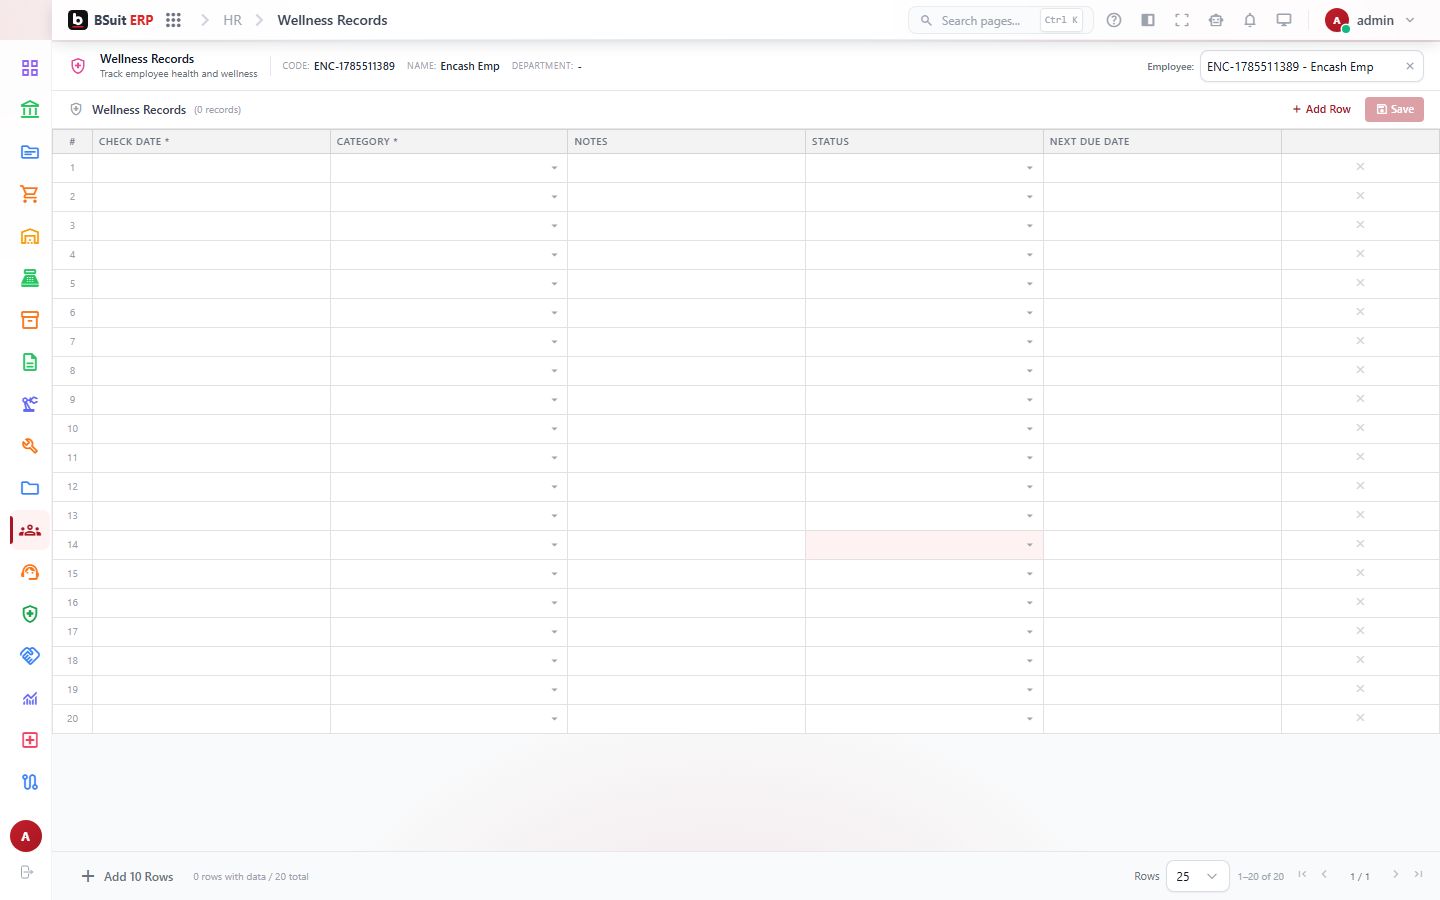This screenshot has height=900, width=1440.
Task: Click the NEXT DUE DATE column header
Action: click(1162, 141)
